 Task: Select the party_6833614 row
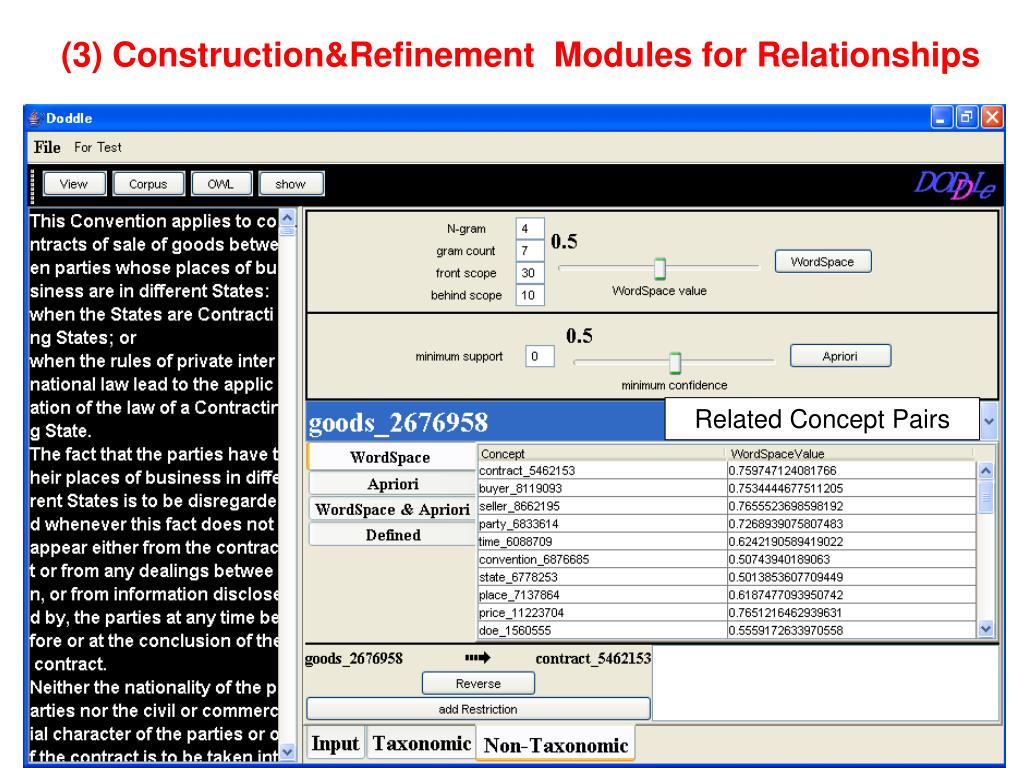[x=727, y=524]
